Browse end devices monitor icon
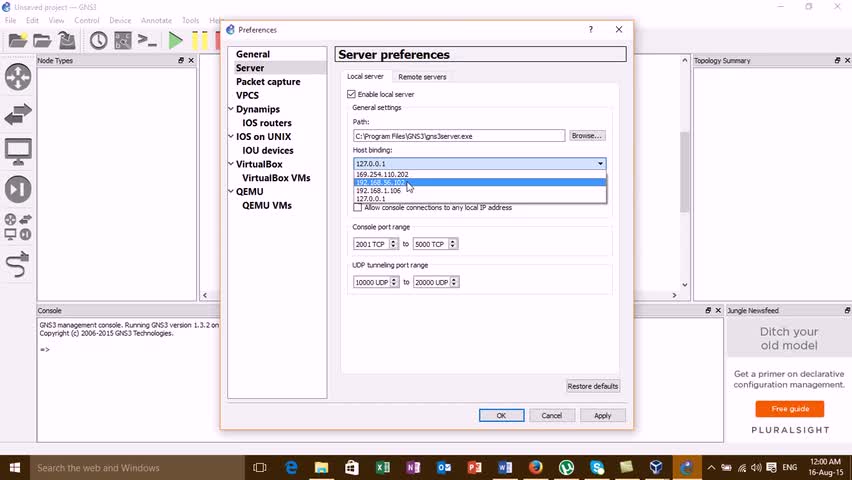This screenshot has width=852, height=480. point(18,152)
